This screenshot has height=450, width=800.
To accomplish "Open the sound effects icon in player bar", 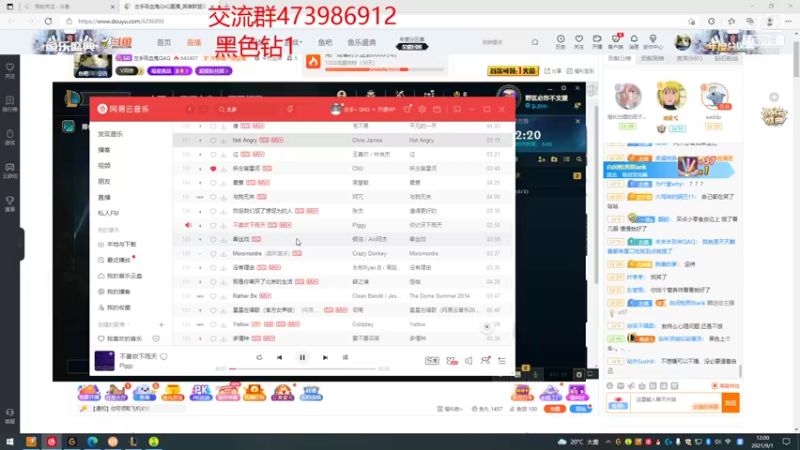I will 452,361.
